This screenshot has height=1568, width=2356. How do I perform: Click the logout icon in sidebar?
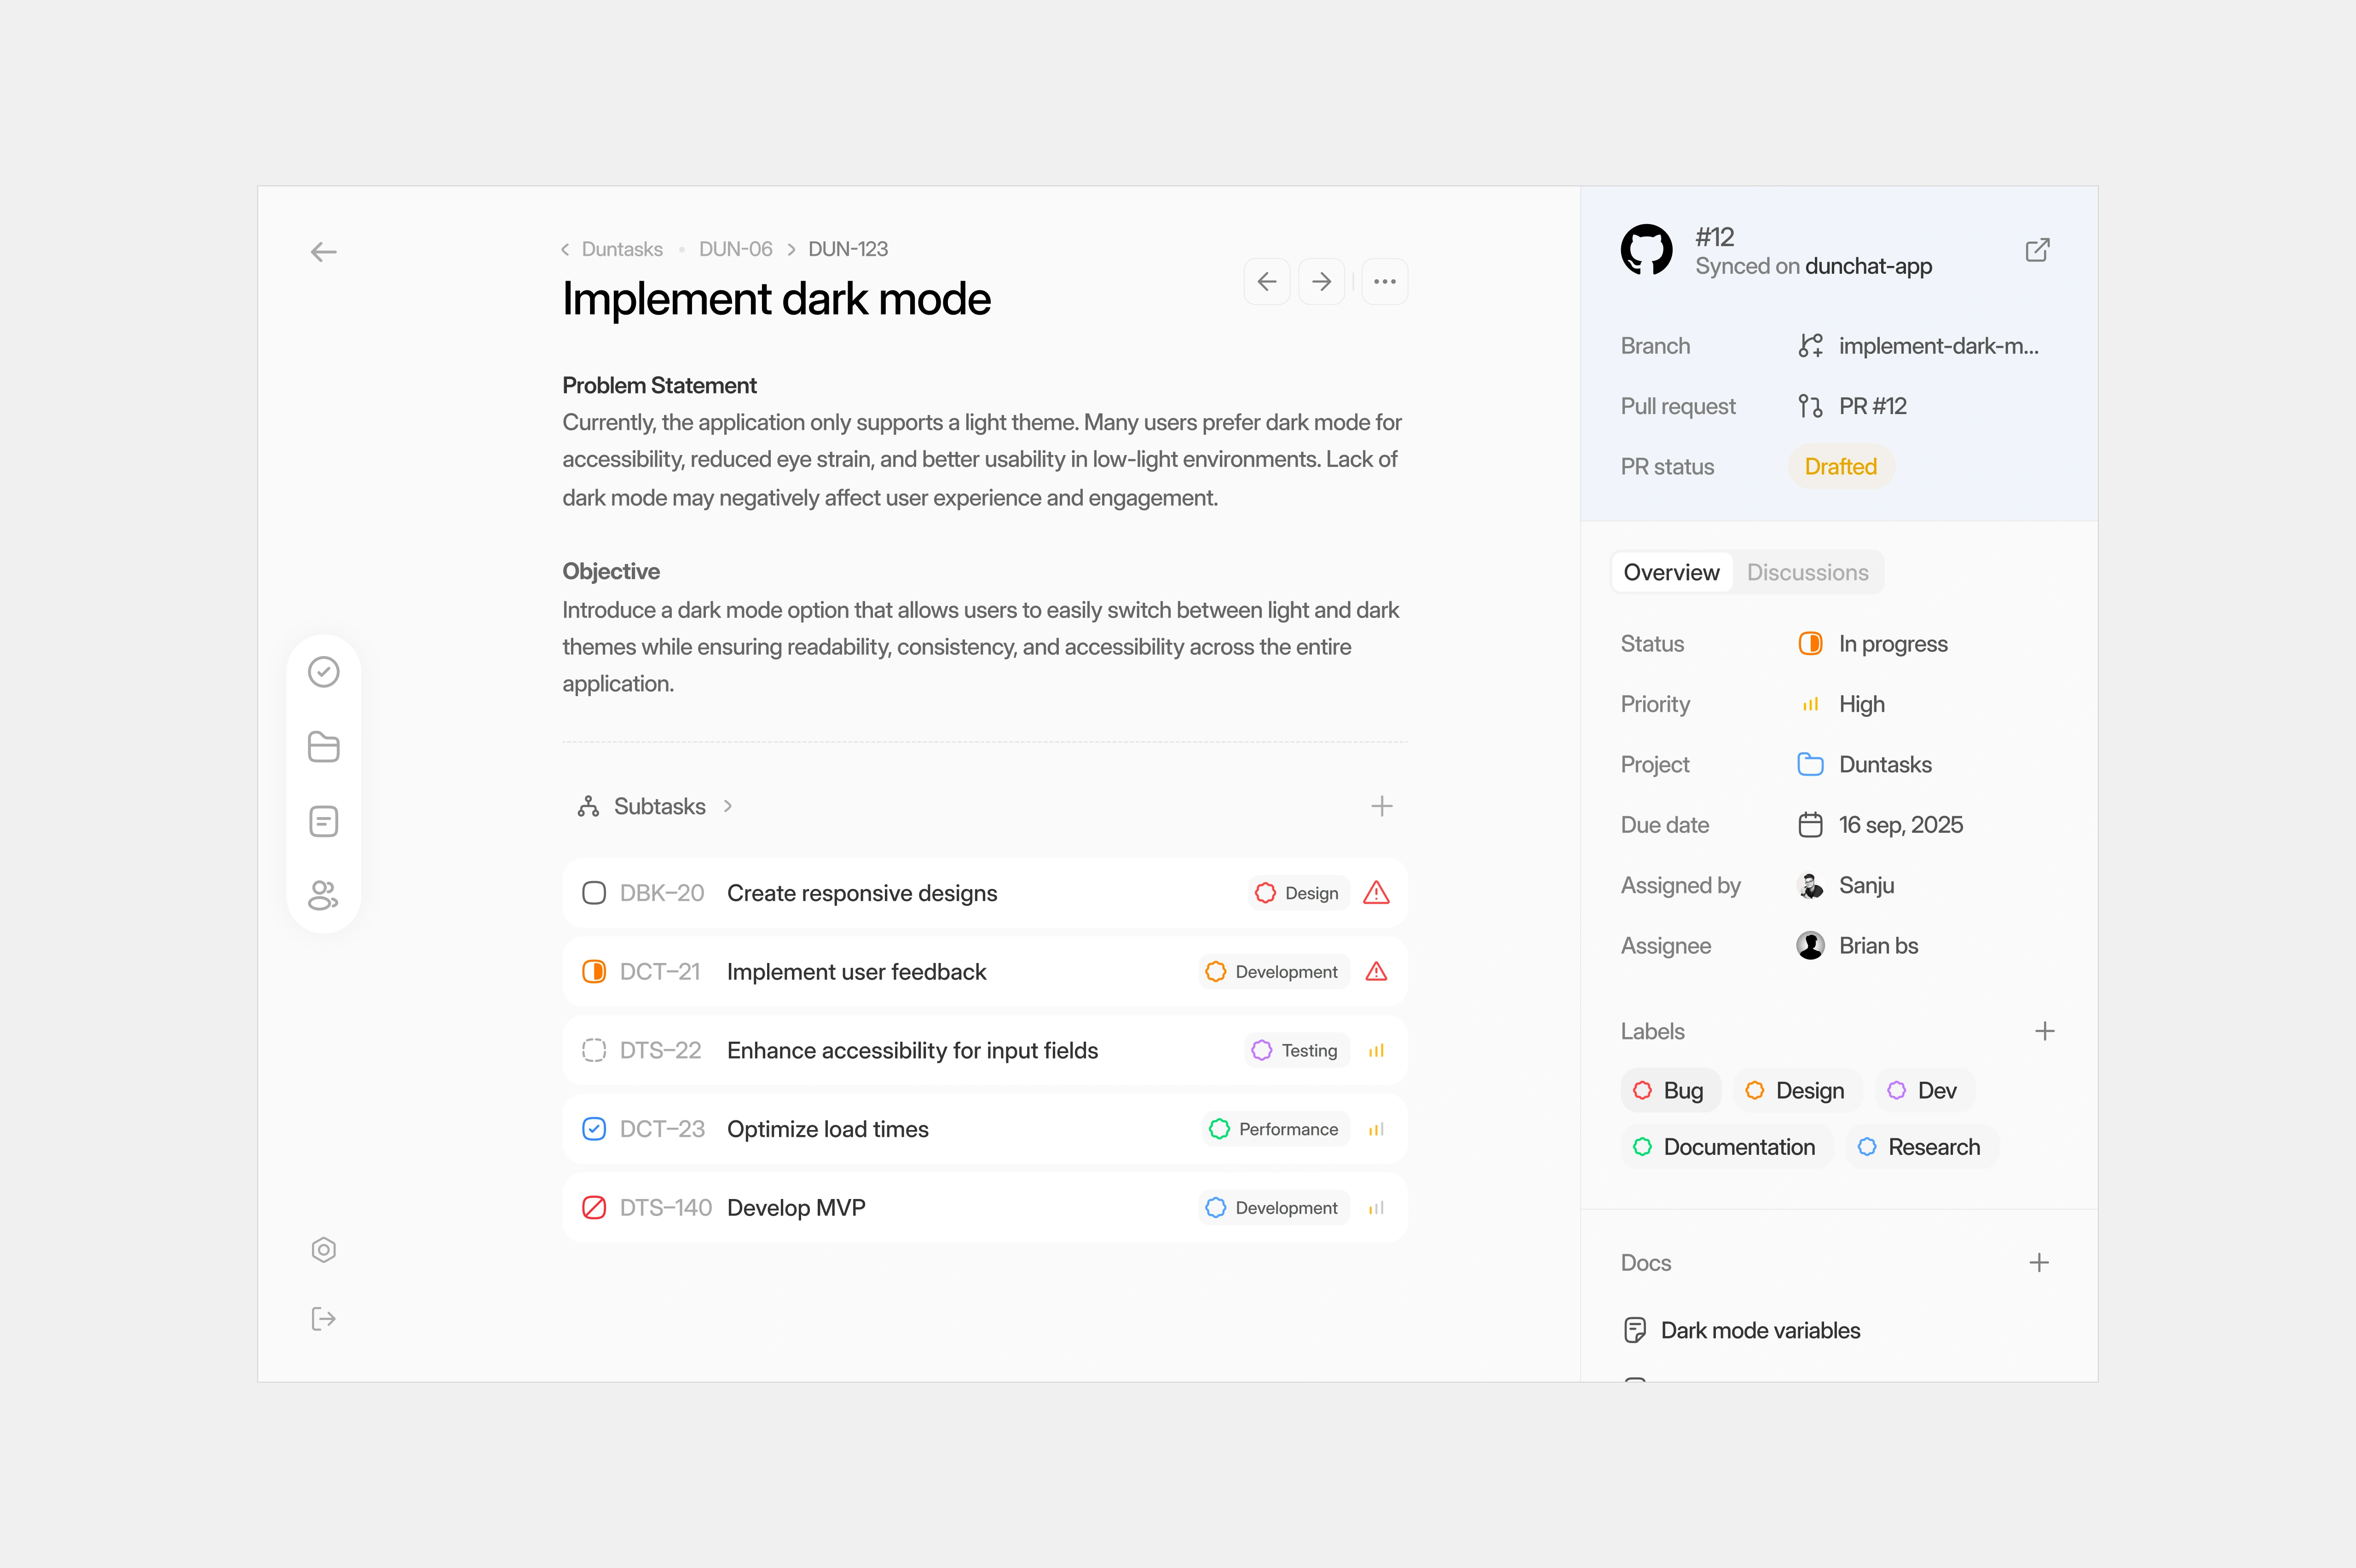click(x=323, y=1319)
